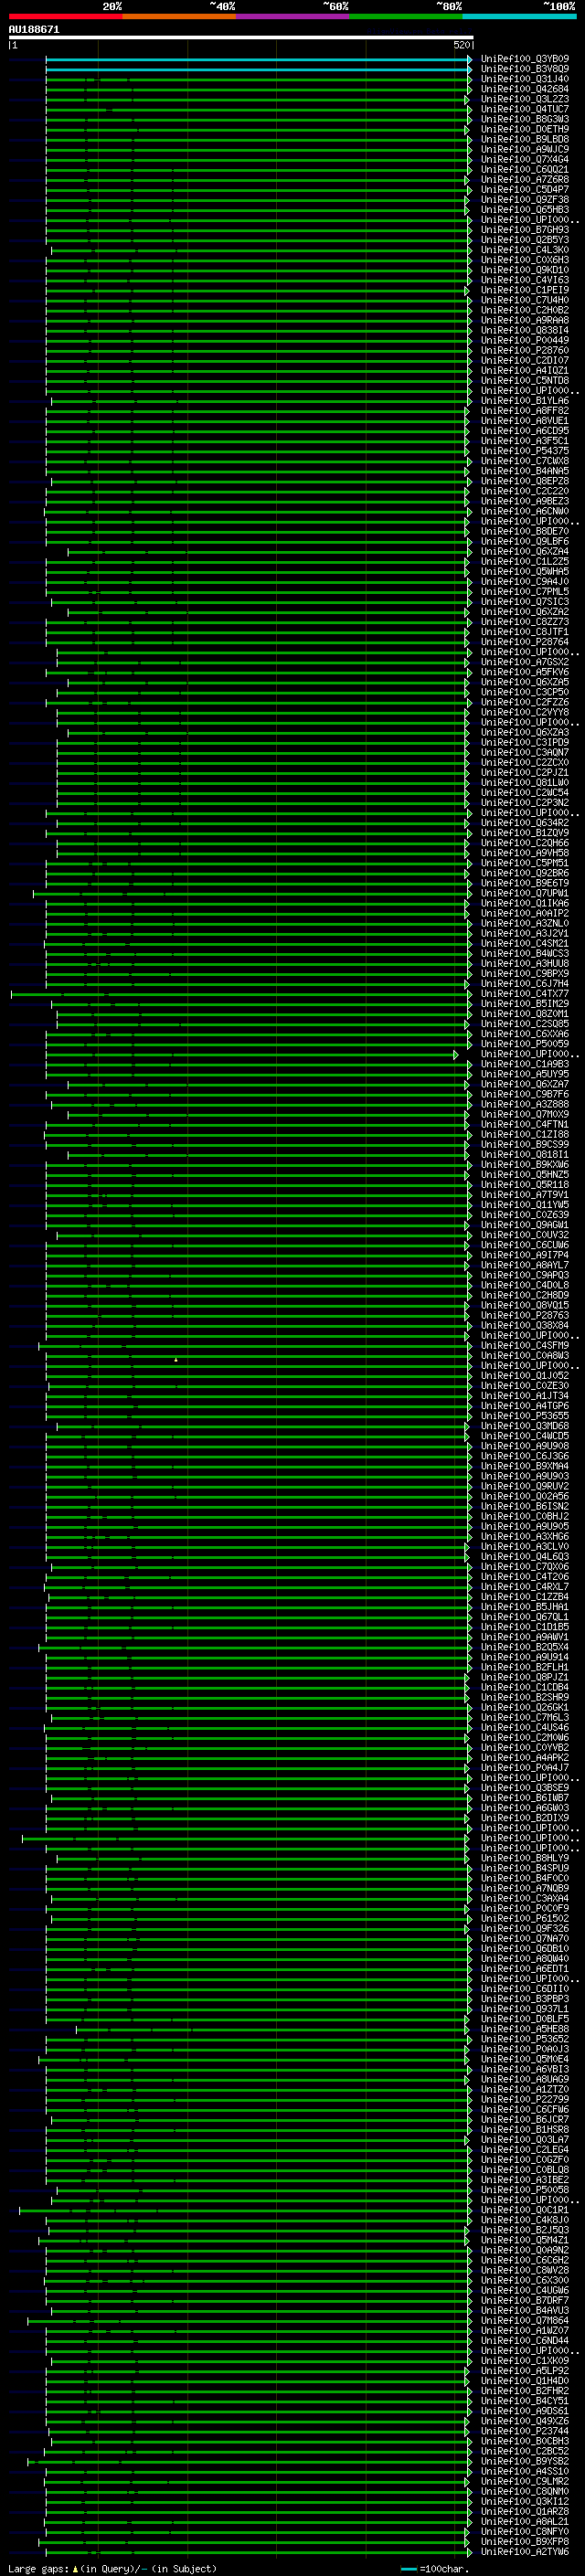Select hit label UniRef100_A0AIP2
Image resolution: width=585 pixels, height=2576 pixels.
pyautogui.click(x=525, y=913)
